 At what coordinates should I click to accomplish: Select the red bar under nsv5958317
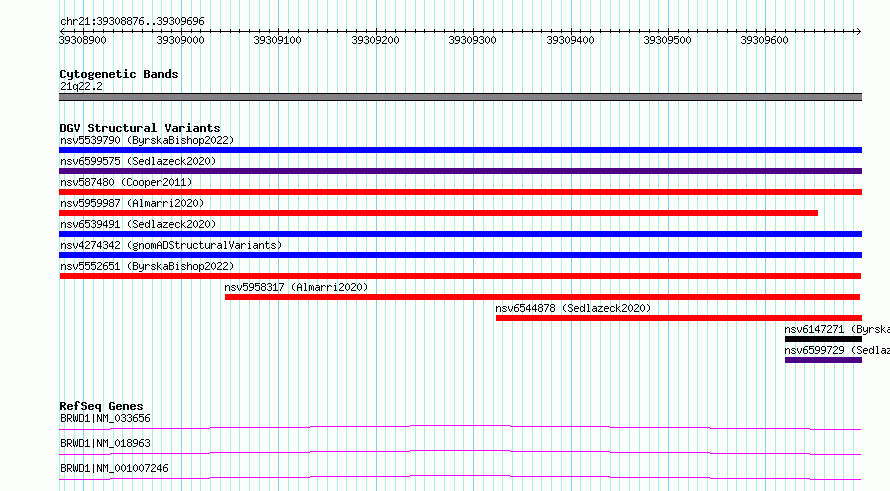tap(543, 297)
